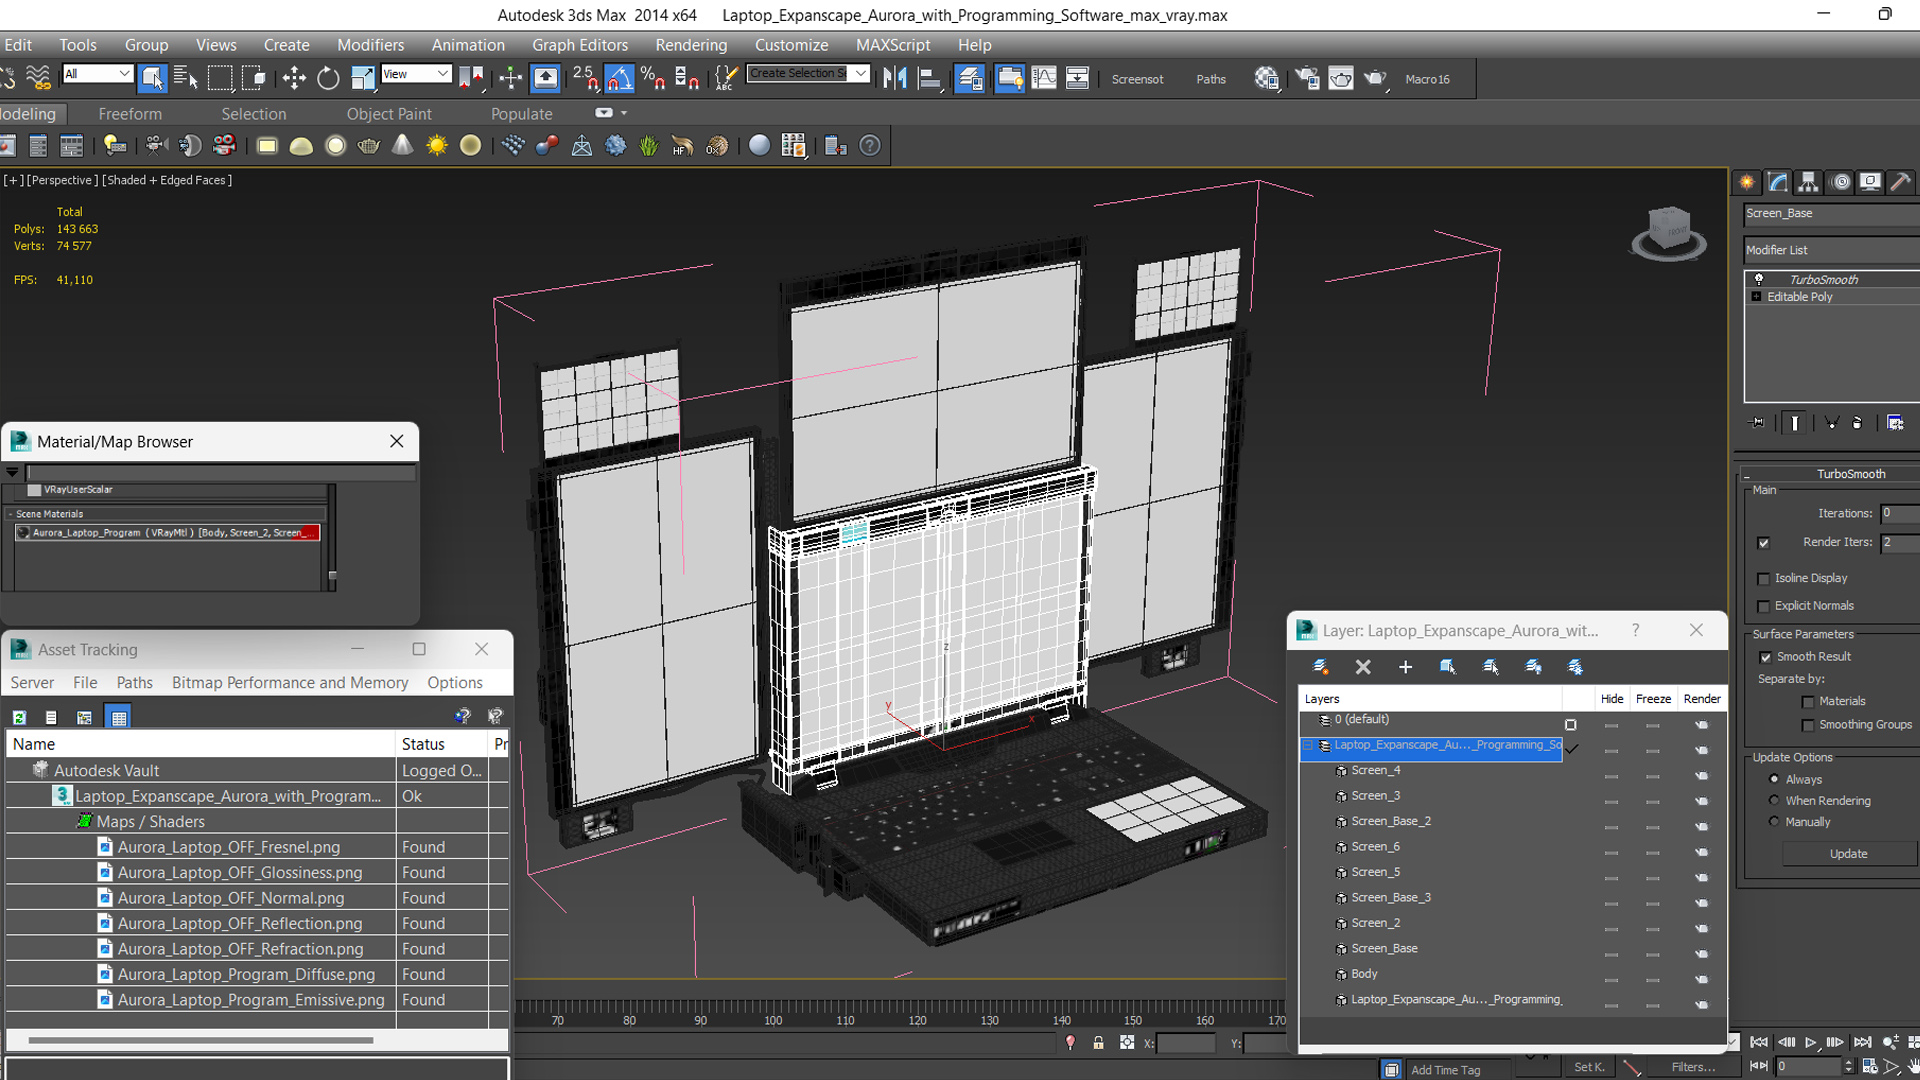Toggle Angle Snap in main toolbar

point(619,78)
